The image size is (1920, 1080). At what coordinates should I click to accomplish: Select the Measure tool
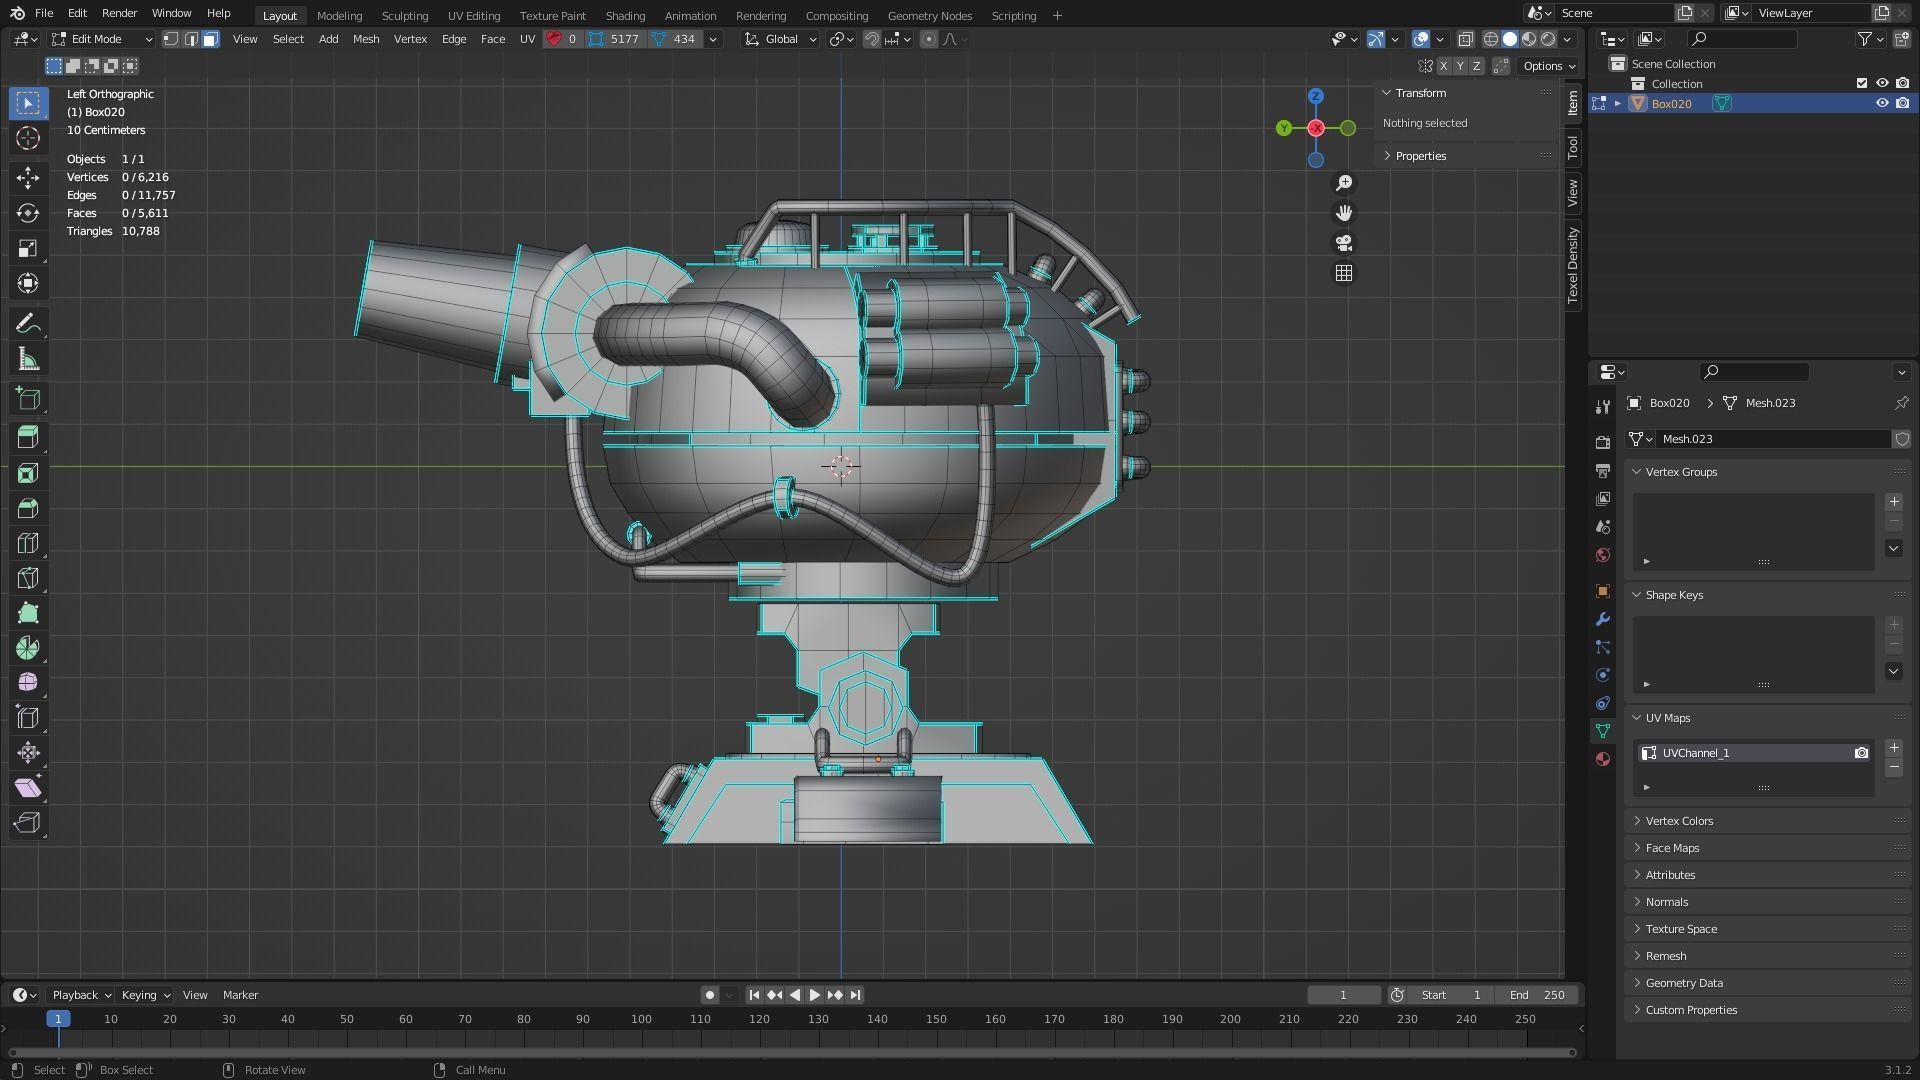(28, 359)
